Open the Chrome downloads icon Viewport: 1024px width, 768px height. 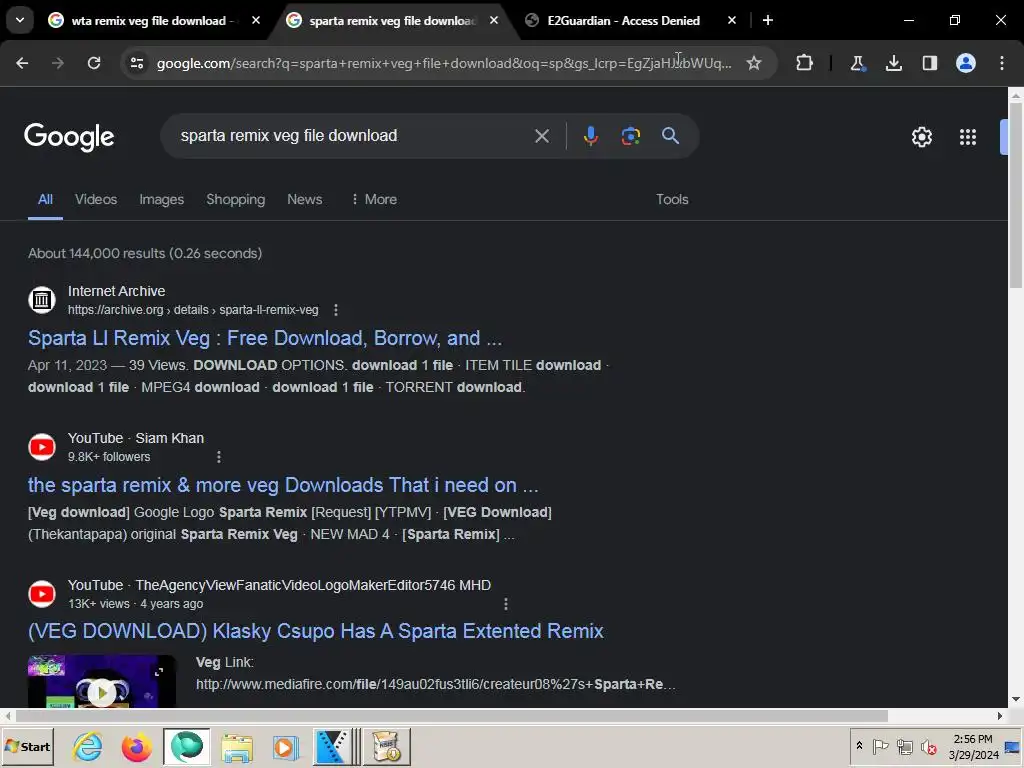[893, 63]
